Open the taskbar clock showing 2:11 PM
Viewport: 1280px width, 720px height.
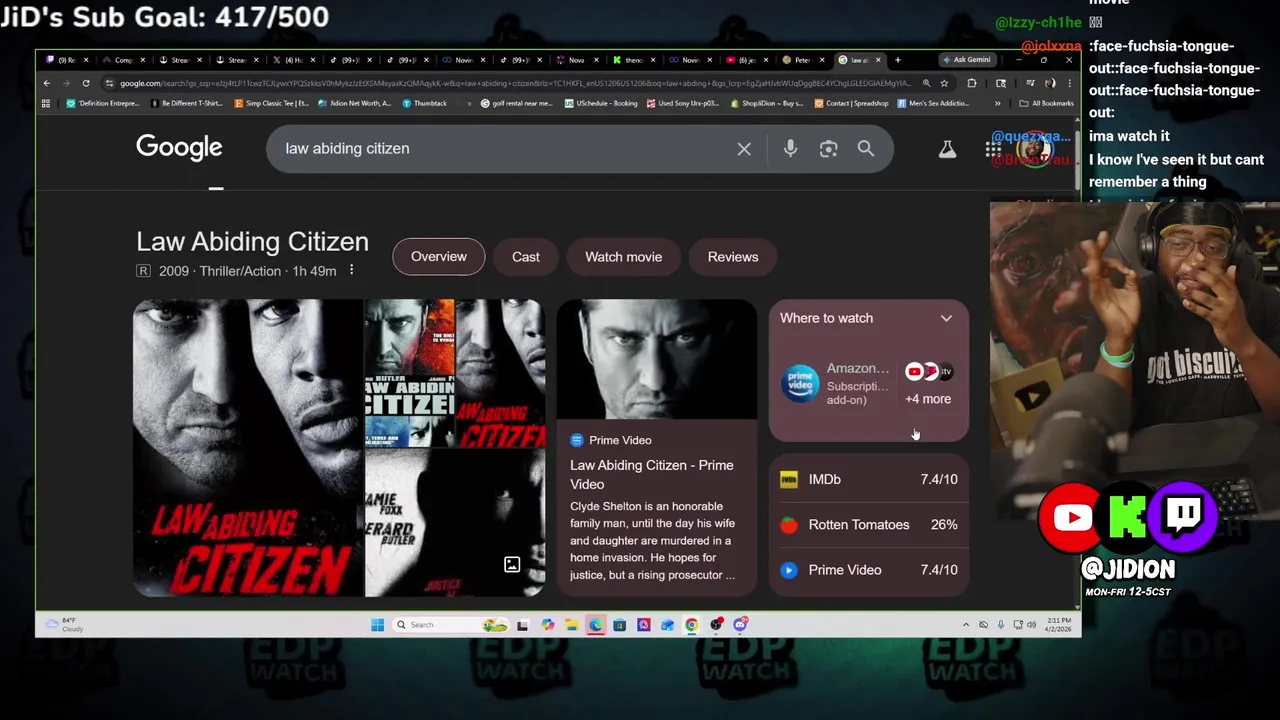pos(1058,625)
